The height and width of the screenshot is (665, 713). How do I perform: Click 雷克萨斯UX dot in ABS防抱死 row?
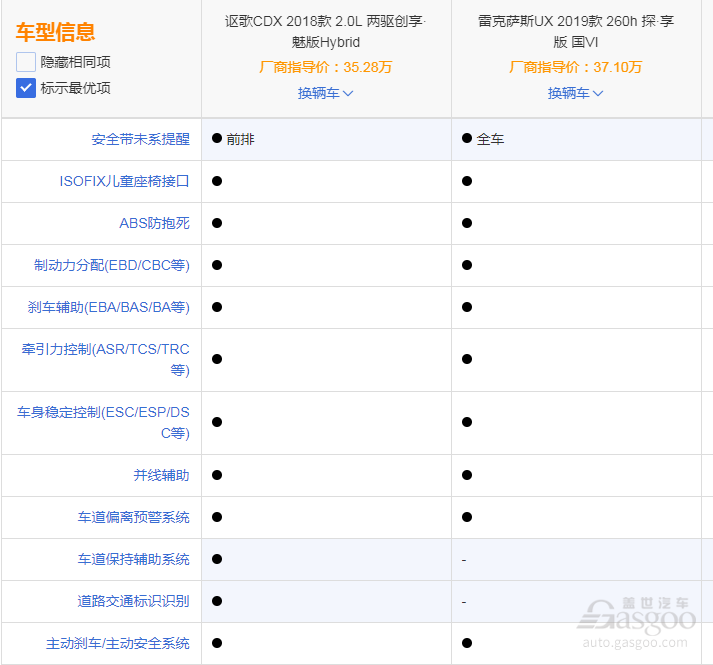point(467,223)
